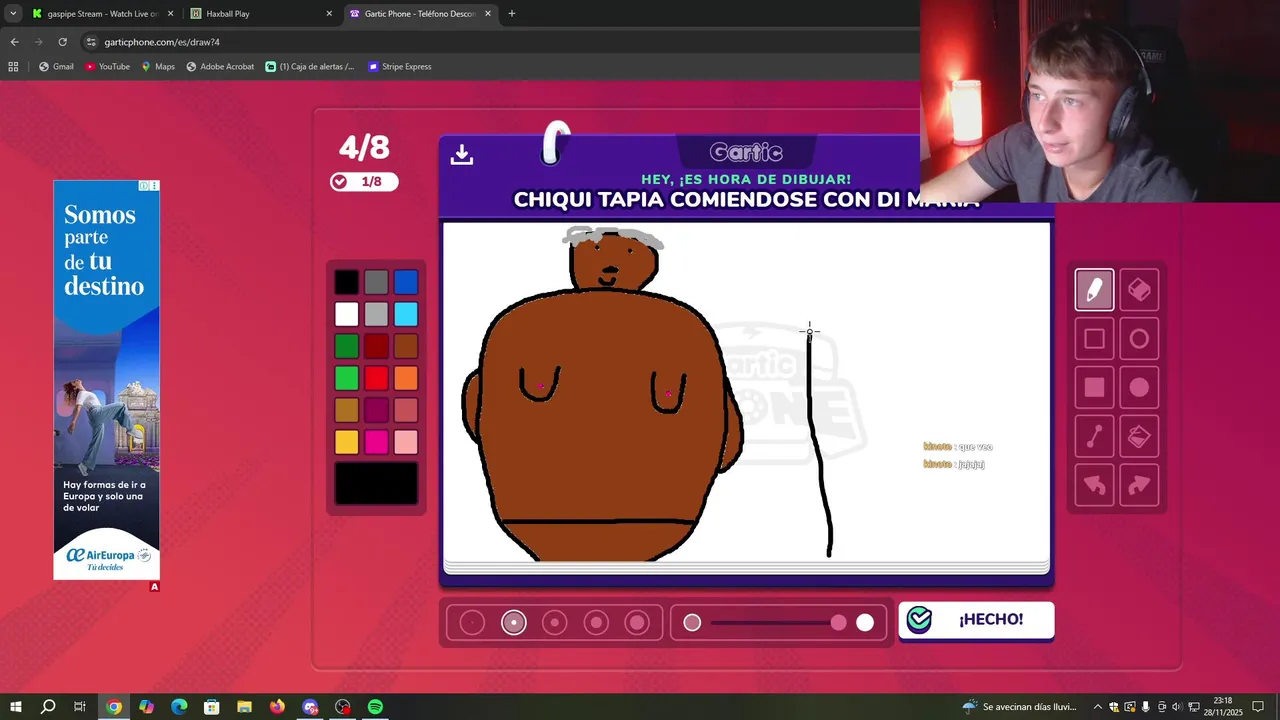Launch Microsoft Edge from the taskbar
This screenshot has height=720, width=1280.
179,707
